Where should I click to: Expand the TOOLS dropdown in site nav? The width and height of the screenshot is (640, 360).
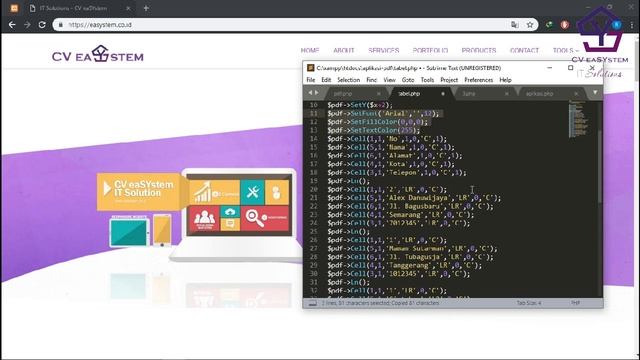(566, 50)
